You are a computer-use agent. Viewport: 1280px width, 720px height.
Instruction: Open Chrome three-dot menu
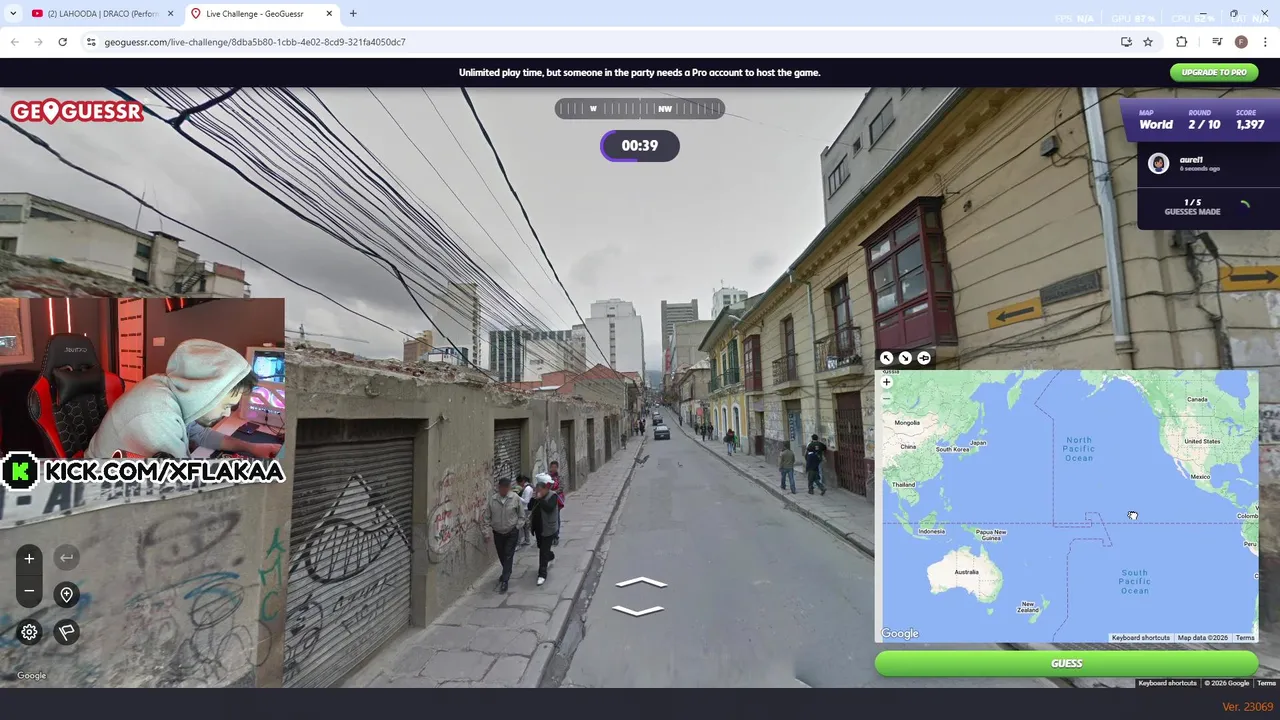pyautogui.click(x=1265, y=42)
